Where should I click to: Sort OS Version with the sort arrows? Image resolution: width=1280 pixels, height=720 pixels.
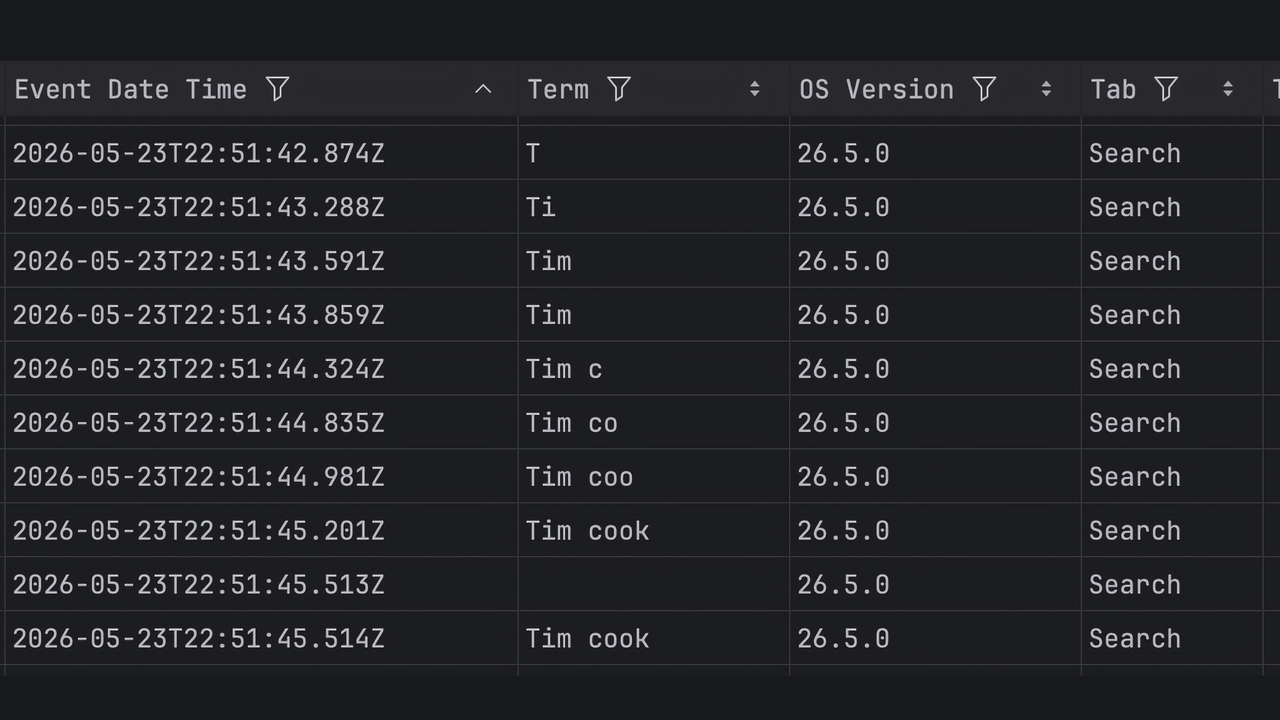click(1046, 89)
